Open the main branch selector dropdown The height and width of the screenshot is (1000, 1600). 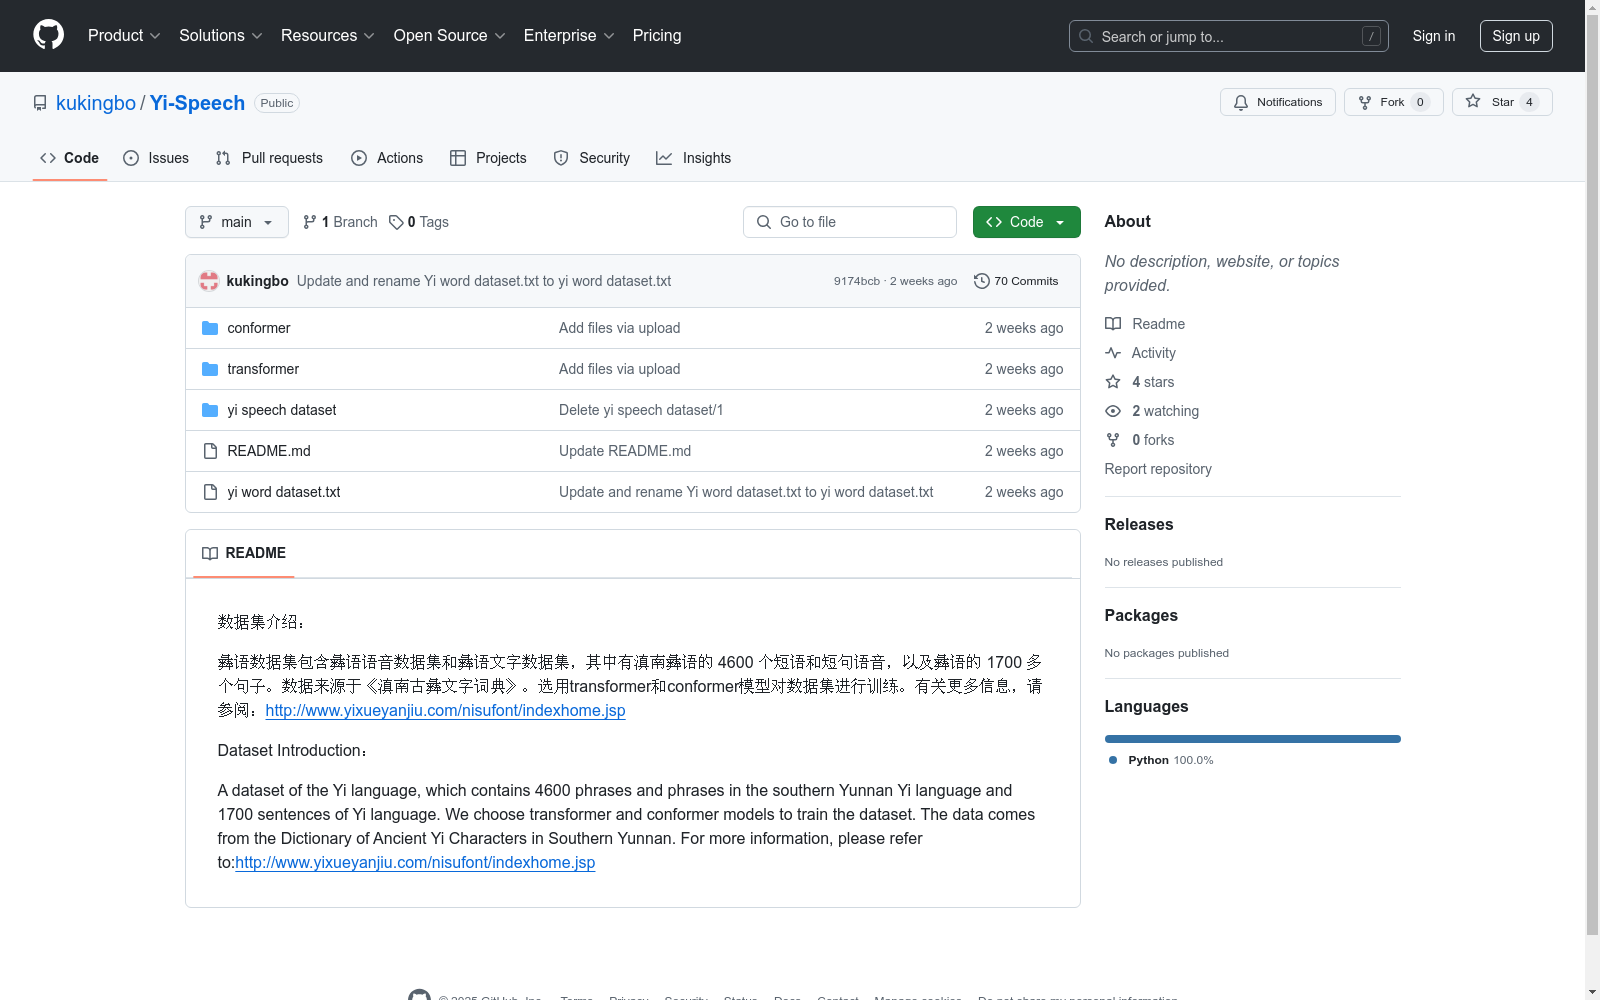(x=237, y=222)
